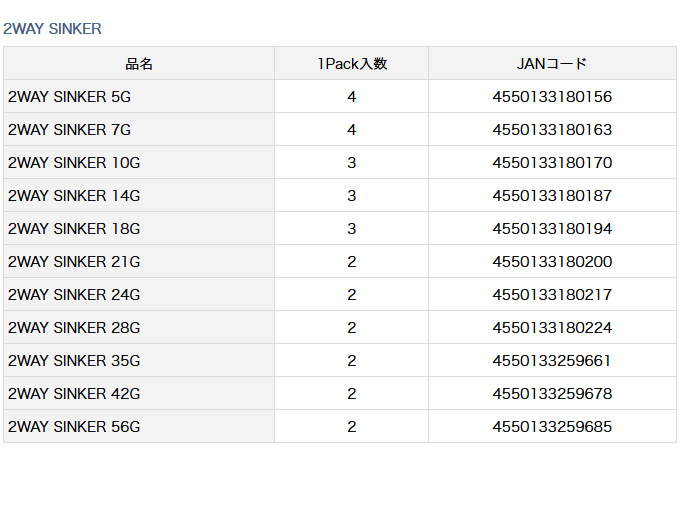The height and width of the screenshot is (507, 680).
Task: Click the 2WAY SINKER 28G cell
Action: 73,328
